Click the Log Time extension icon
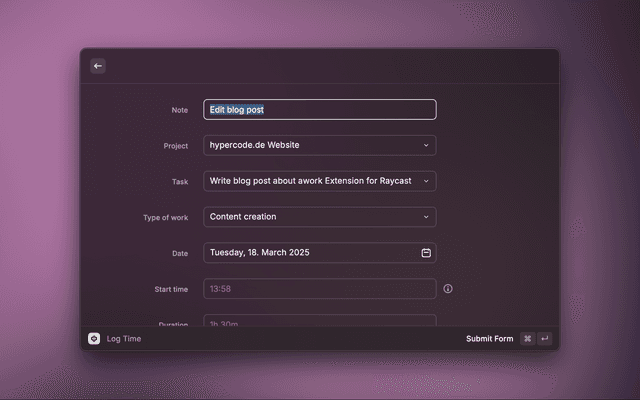Viewport: 640px width, 400px height. [x=94, y=339]
